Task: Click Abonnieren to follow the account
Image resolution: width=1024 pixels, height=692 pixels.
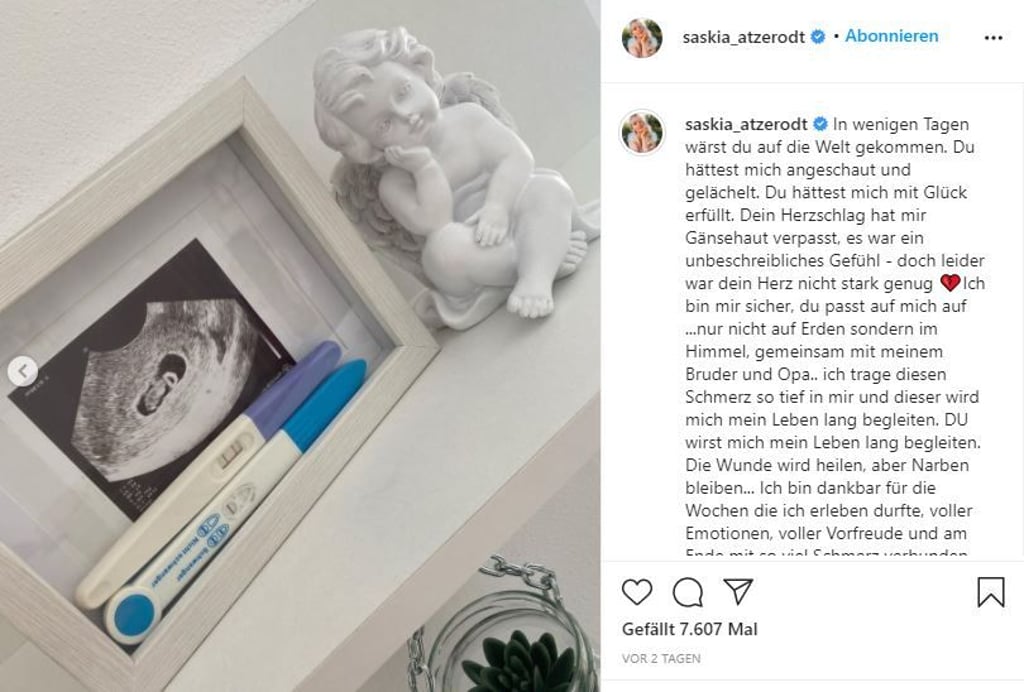Action: 891,36
